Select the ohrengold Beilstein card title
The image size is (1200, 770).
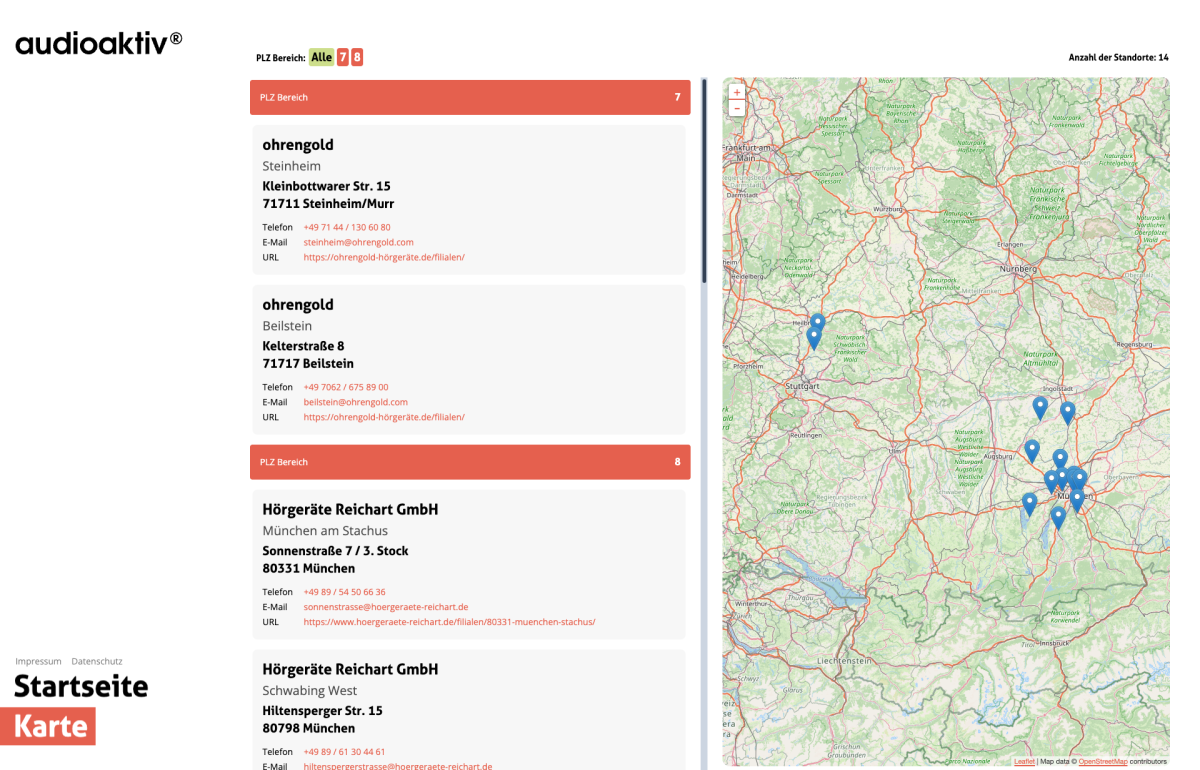pyautogui.click(x=298, y=305)
